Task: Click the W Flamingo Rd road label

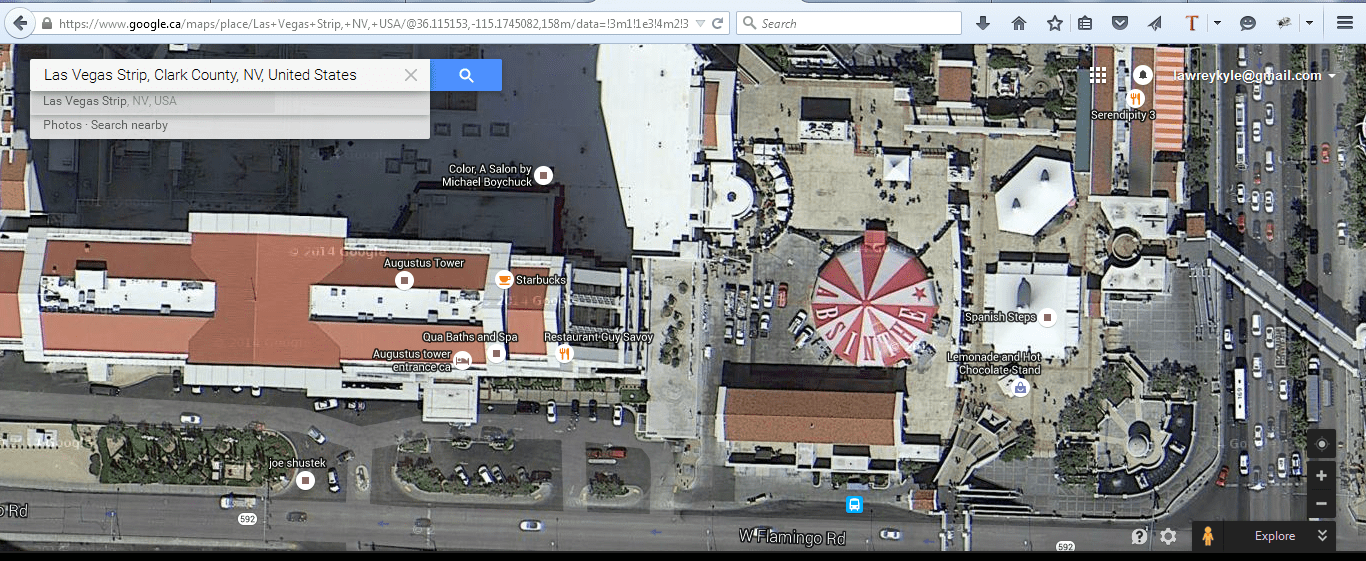Action: [792, 538]
